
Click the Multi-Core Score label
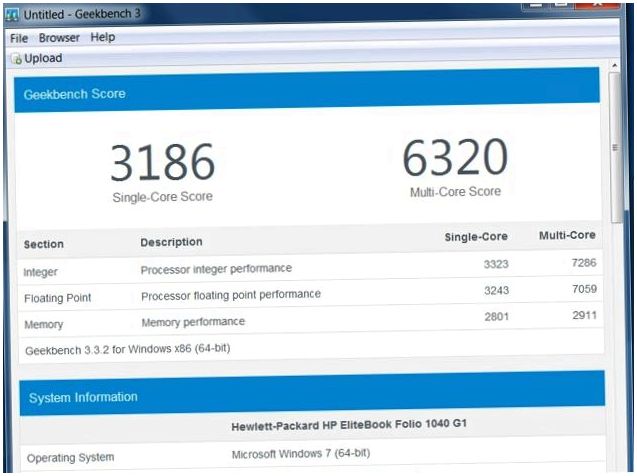coord(455,192)
